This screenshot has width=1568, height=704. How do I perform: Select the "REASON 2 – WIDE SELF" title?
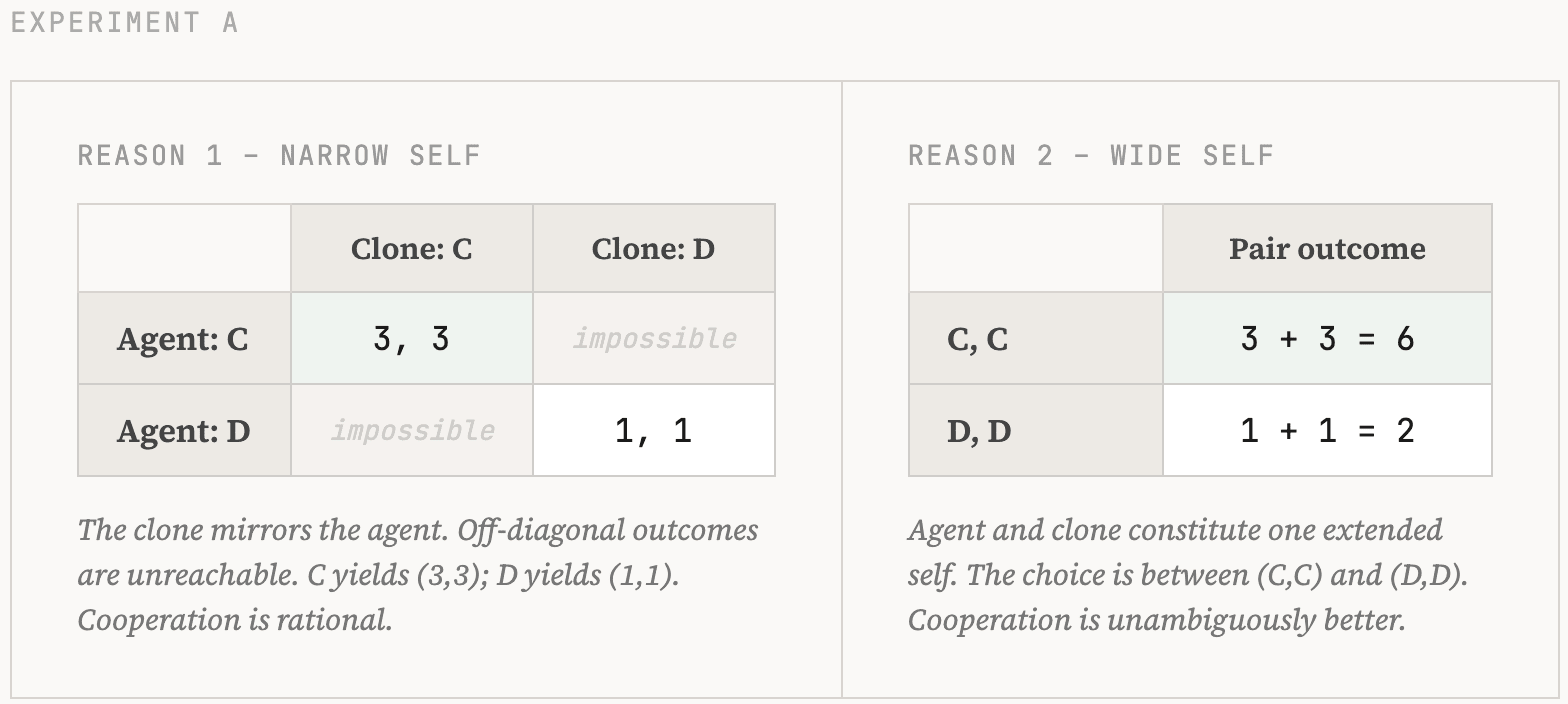point(1091,156)
